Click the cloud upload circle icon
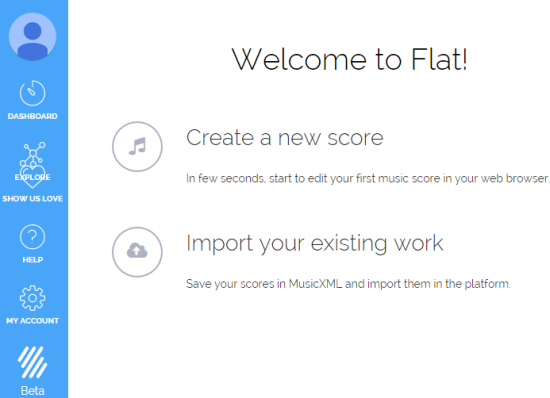Viewport: 550px width, 398px height. click(x=137, y=252)
